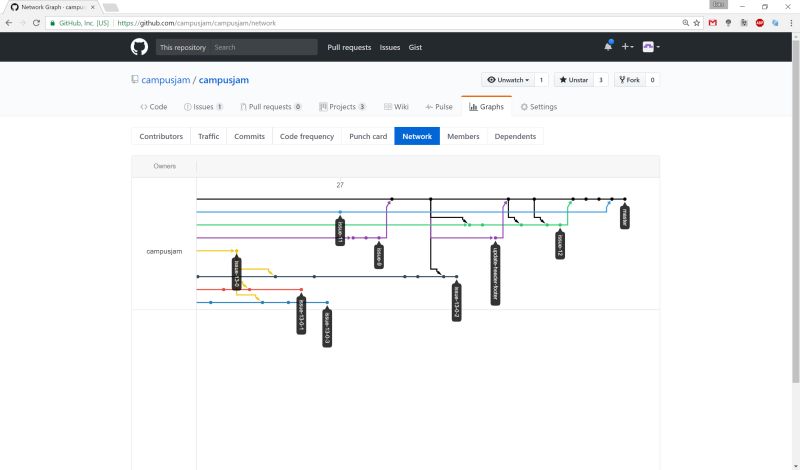Show the Traffic graph
800x470 pixels.
coord(209,136)
